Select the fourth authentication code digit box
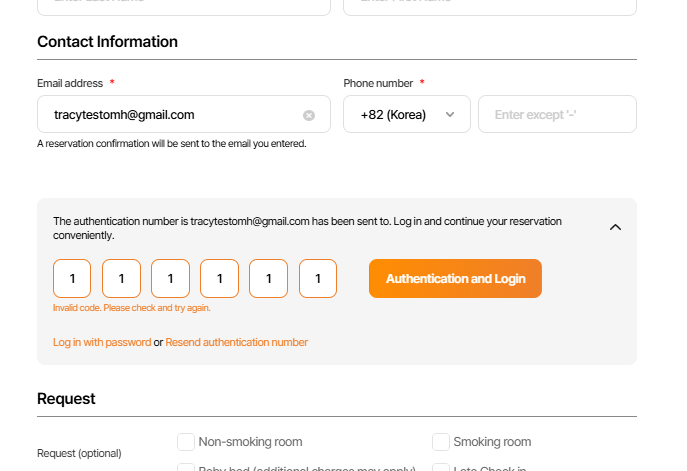 220,279
